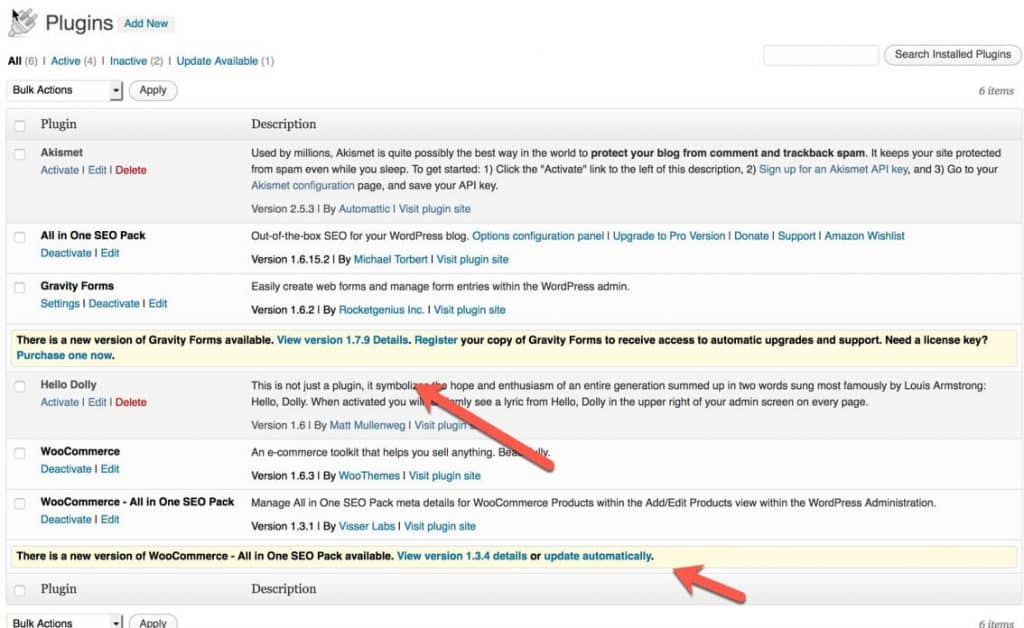Screen dimensions: 1024x628
Task: Check the select-all plugins checkbox
Action: pyautogui.click(x=20, y=124)
